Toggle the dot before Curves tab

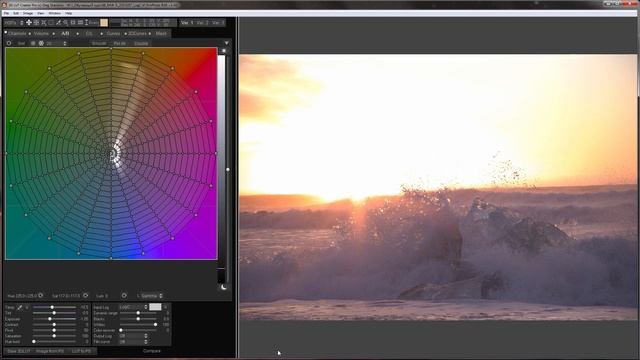(x=102, y=33)
